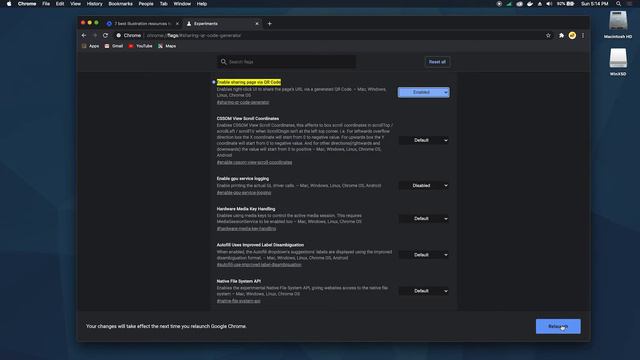
Task: Open Chrome's three-dot menu
Action: (583, 36)
